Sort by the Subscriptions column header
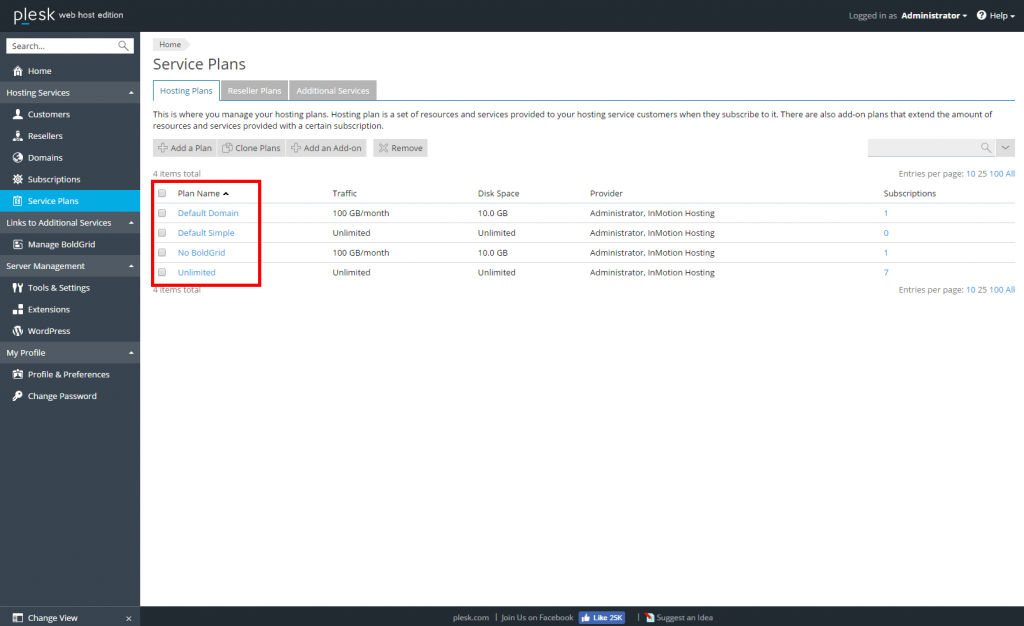This screenshot has width=1024, height=626. pyautogui.click(x=909, y=193)
